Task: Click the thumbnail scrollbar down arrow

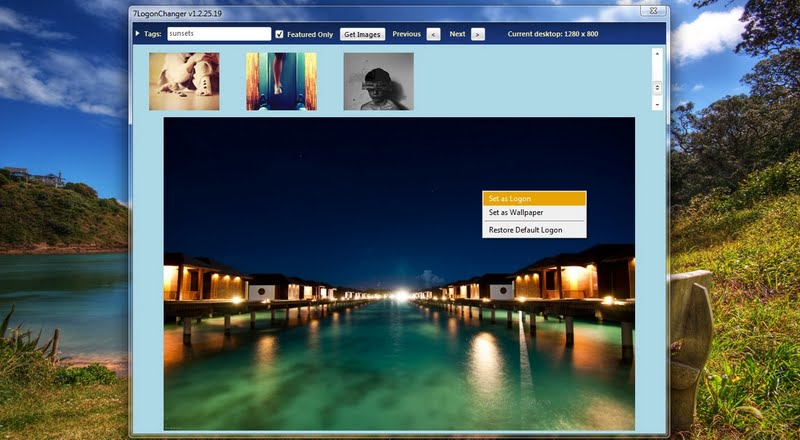Action: coord(657,105)
